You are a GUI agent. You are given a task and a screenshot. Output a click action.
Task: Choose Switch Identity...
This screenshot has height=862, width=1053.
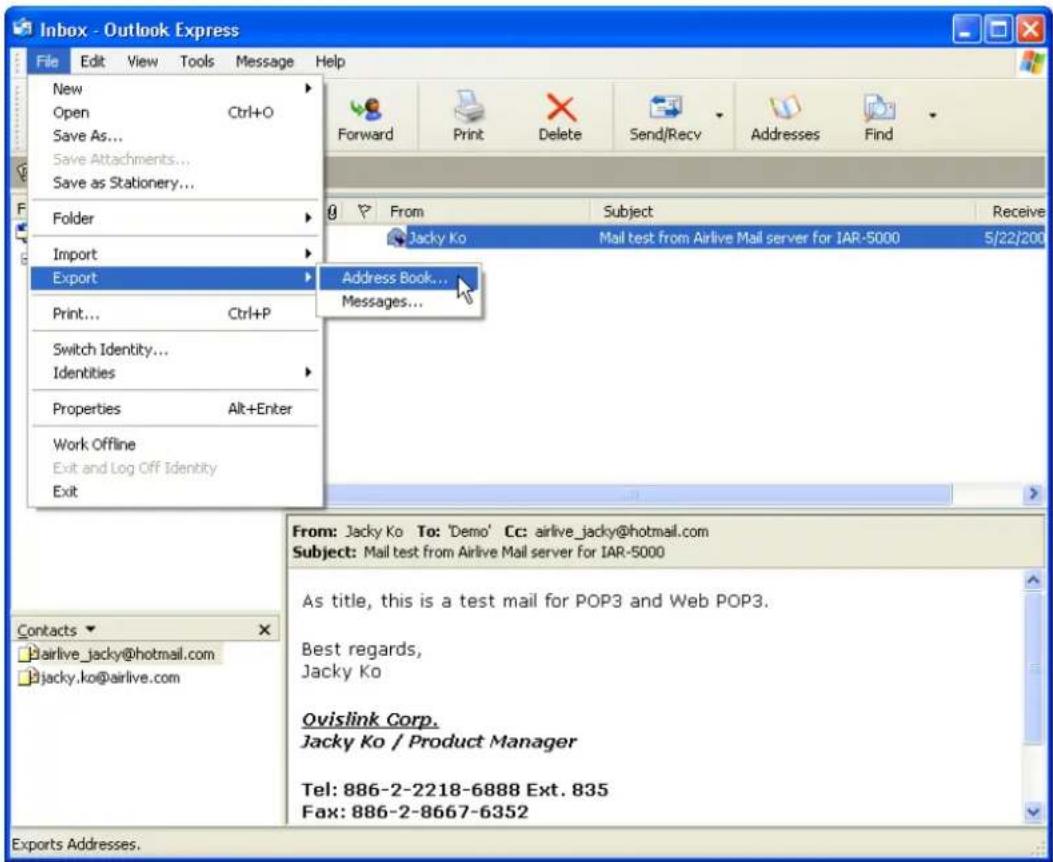(174, 350)
